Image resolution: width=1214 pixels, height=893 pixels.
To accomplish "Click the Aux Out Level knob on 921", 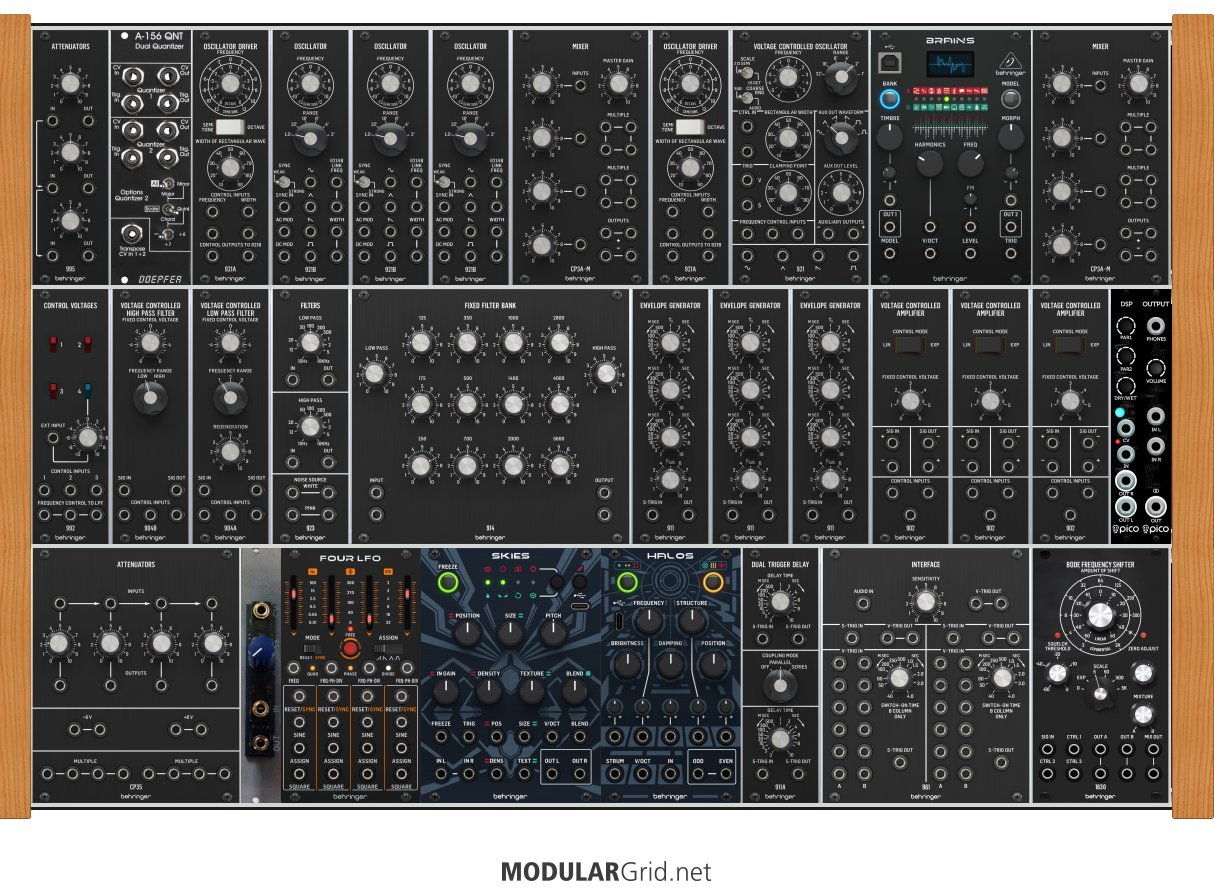I will click(841, 193).
